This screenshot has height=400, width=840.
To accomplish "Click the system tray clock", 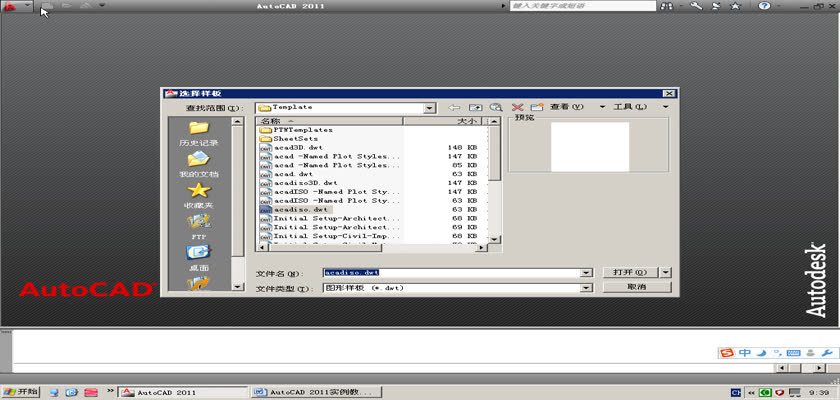I will pyautogui.click(x=820, y=393).
